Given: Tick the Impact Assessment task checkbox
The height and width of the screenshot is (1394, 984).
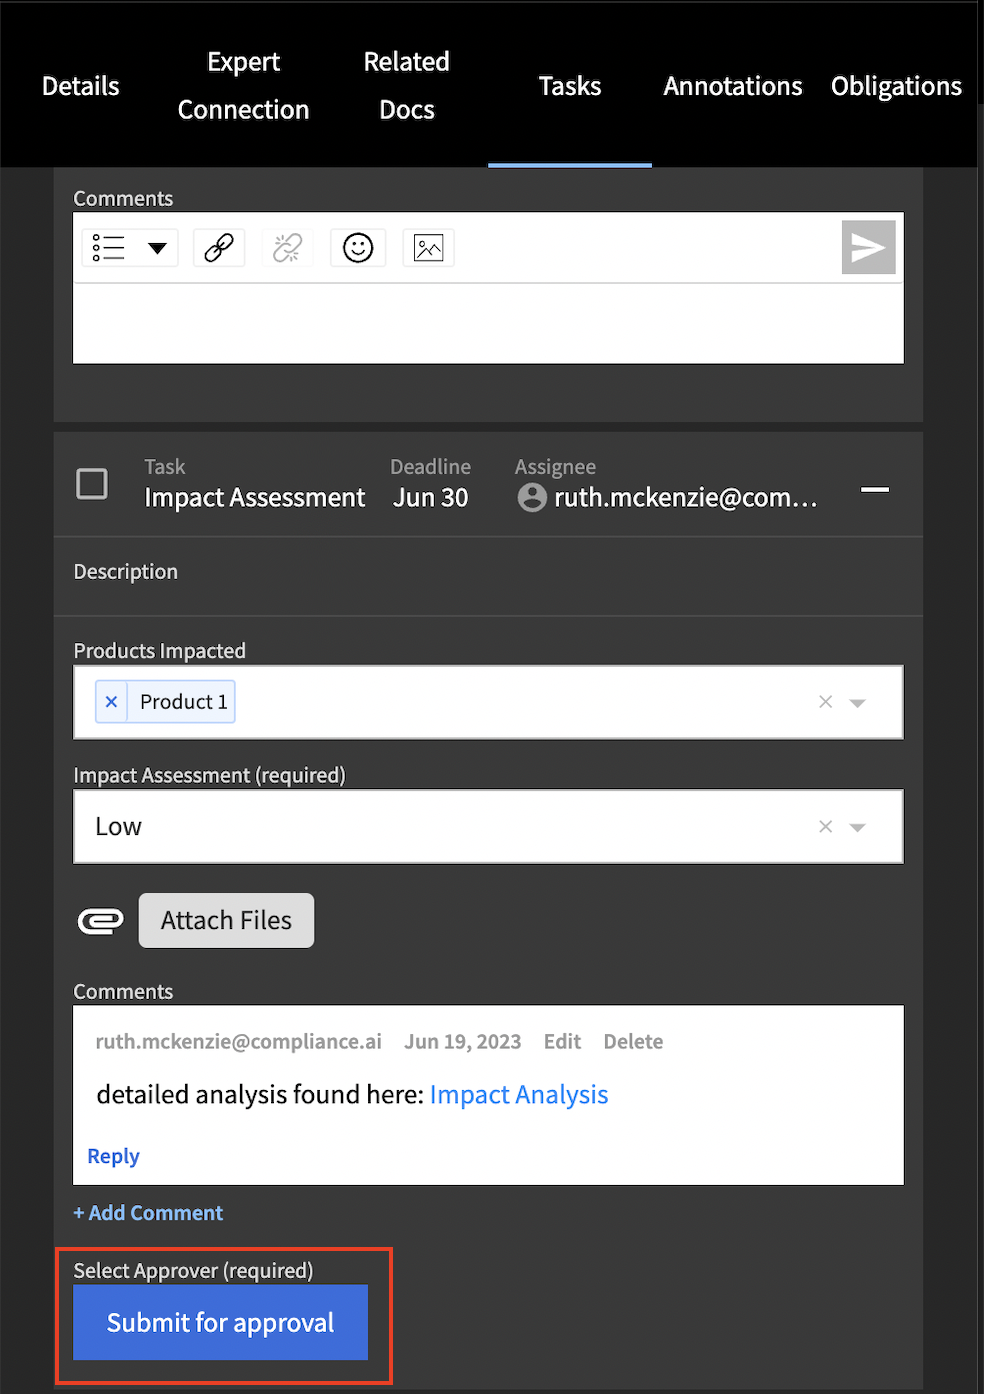Looking at the screenshot, I should click(x=92, y=484).
